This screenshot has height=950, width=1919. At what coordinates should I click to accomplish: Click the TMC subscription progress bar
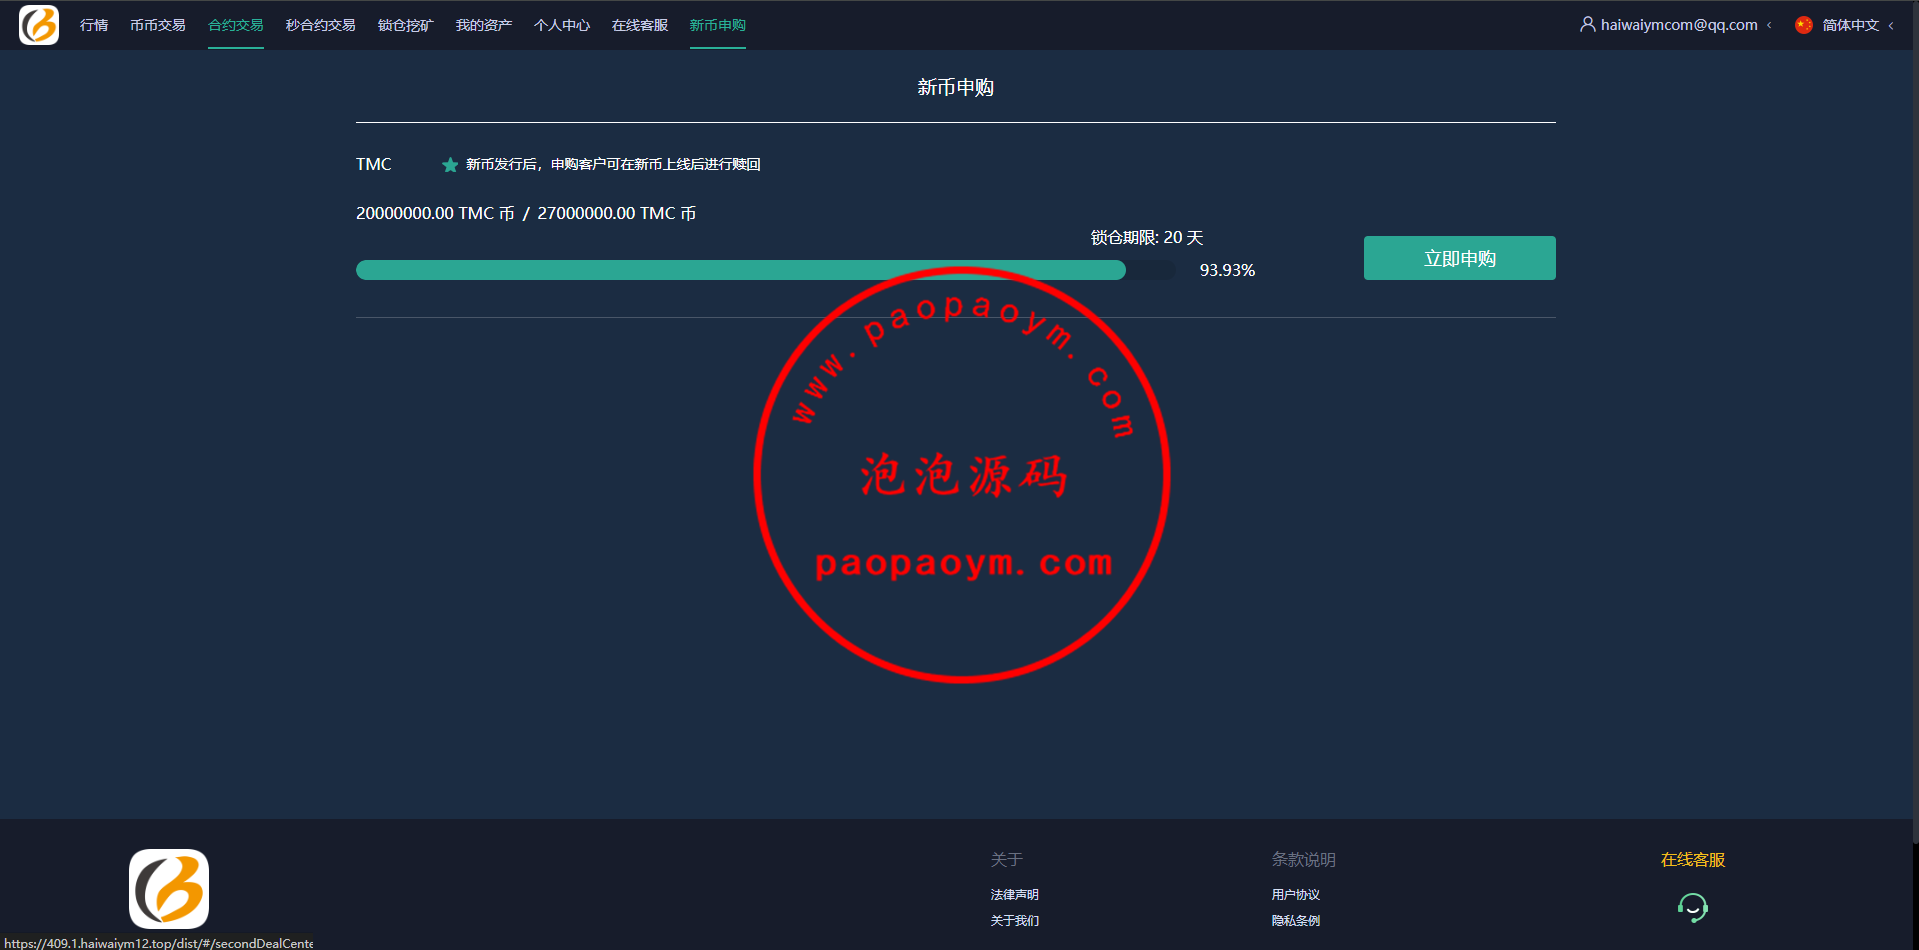point(766,270)
